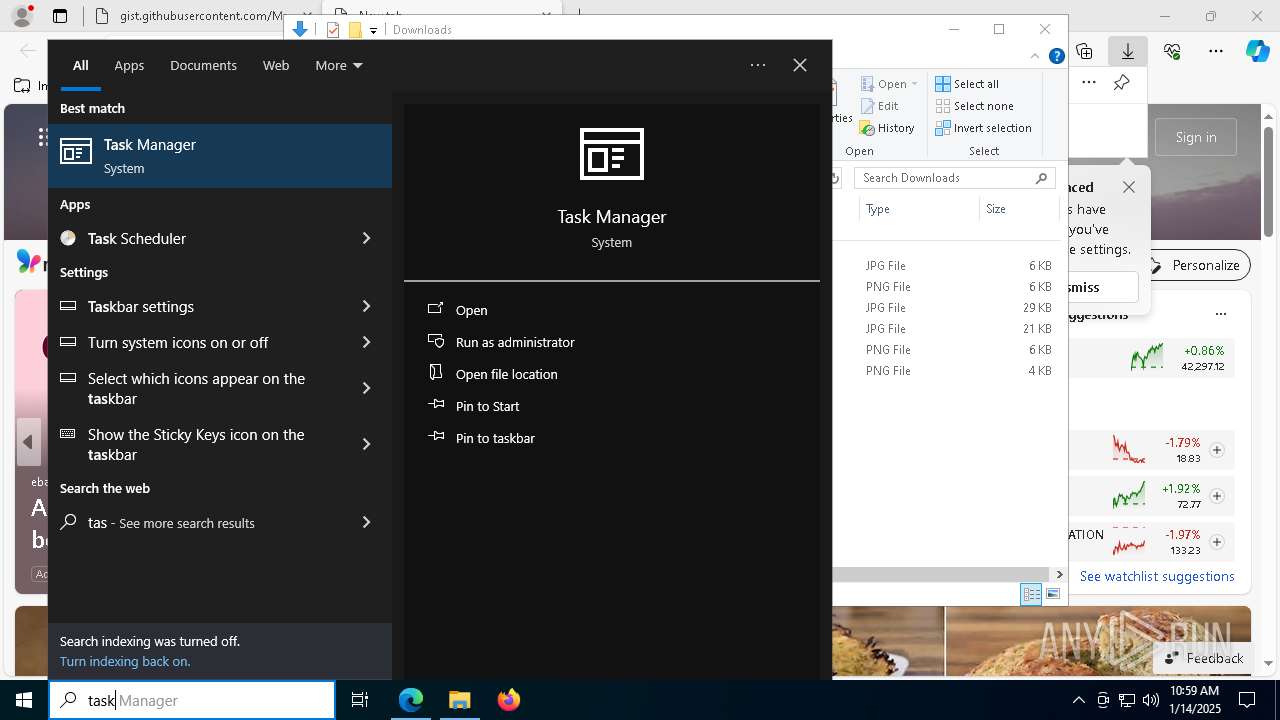Collapse the Downloads ribbon chevron
Image resolution: width=1280 pixels, height=720 pixels.
click(x=1035, y=57)
